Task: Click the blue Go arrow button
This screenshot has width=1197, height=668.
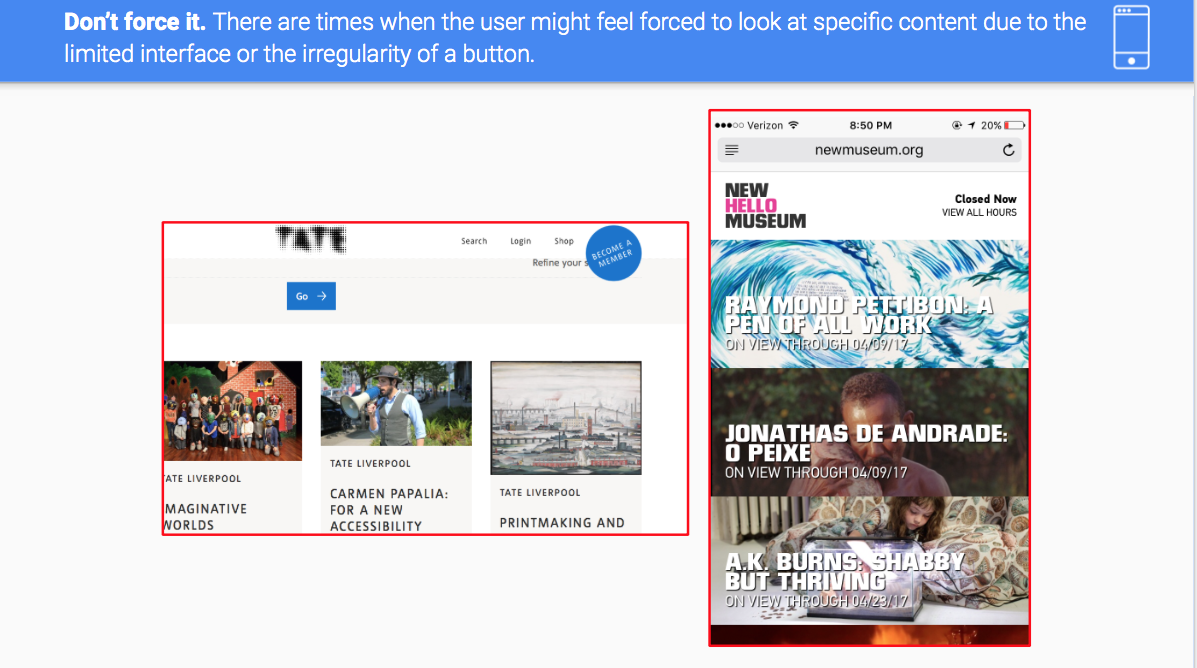Action: [311, 296]
